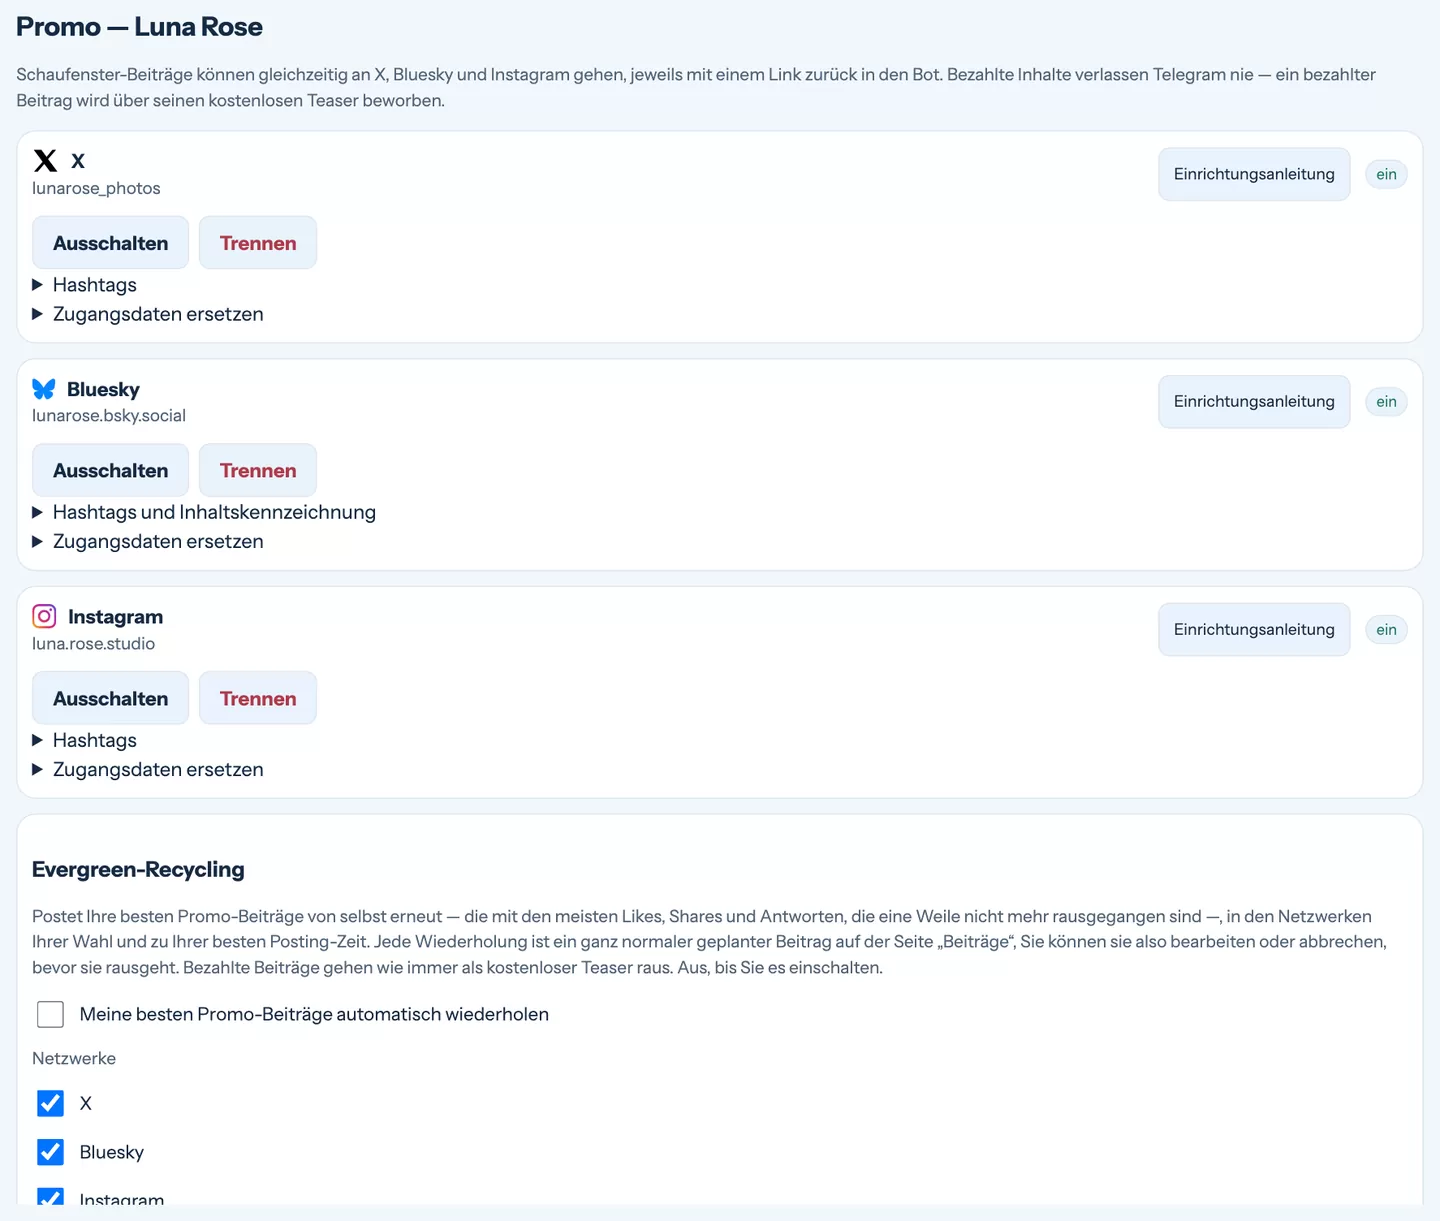Expand Zugangsdaten ersetzen for X
Screen dimensions: 1440x1221
(x=148, y=314)
